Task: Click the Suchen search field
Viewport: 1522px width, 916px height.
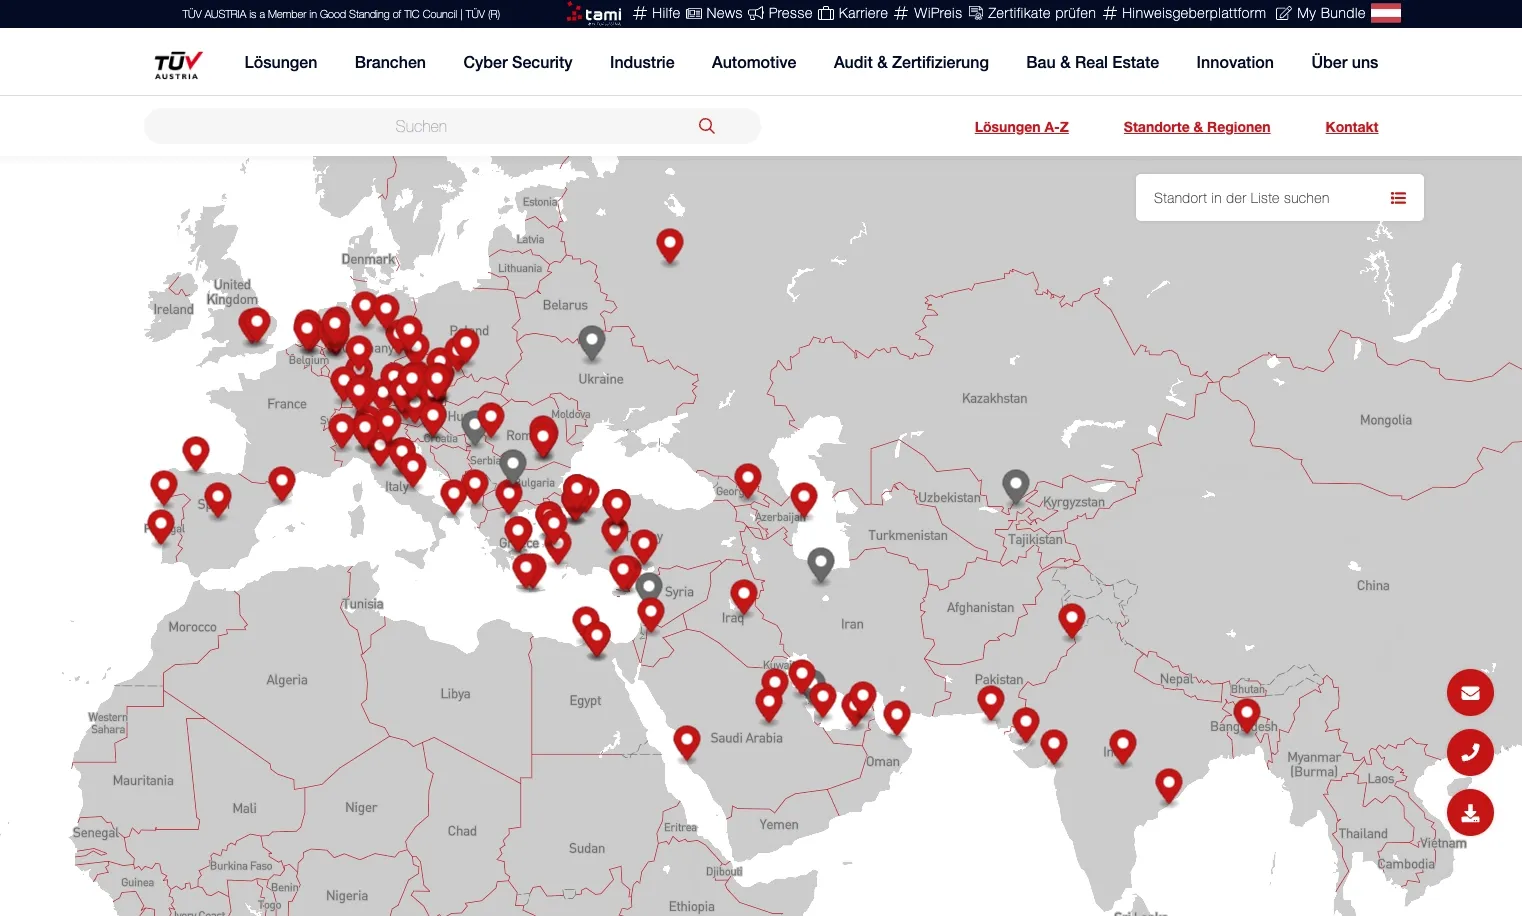Action: coord(420,126)
